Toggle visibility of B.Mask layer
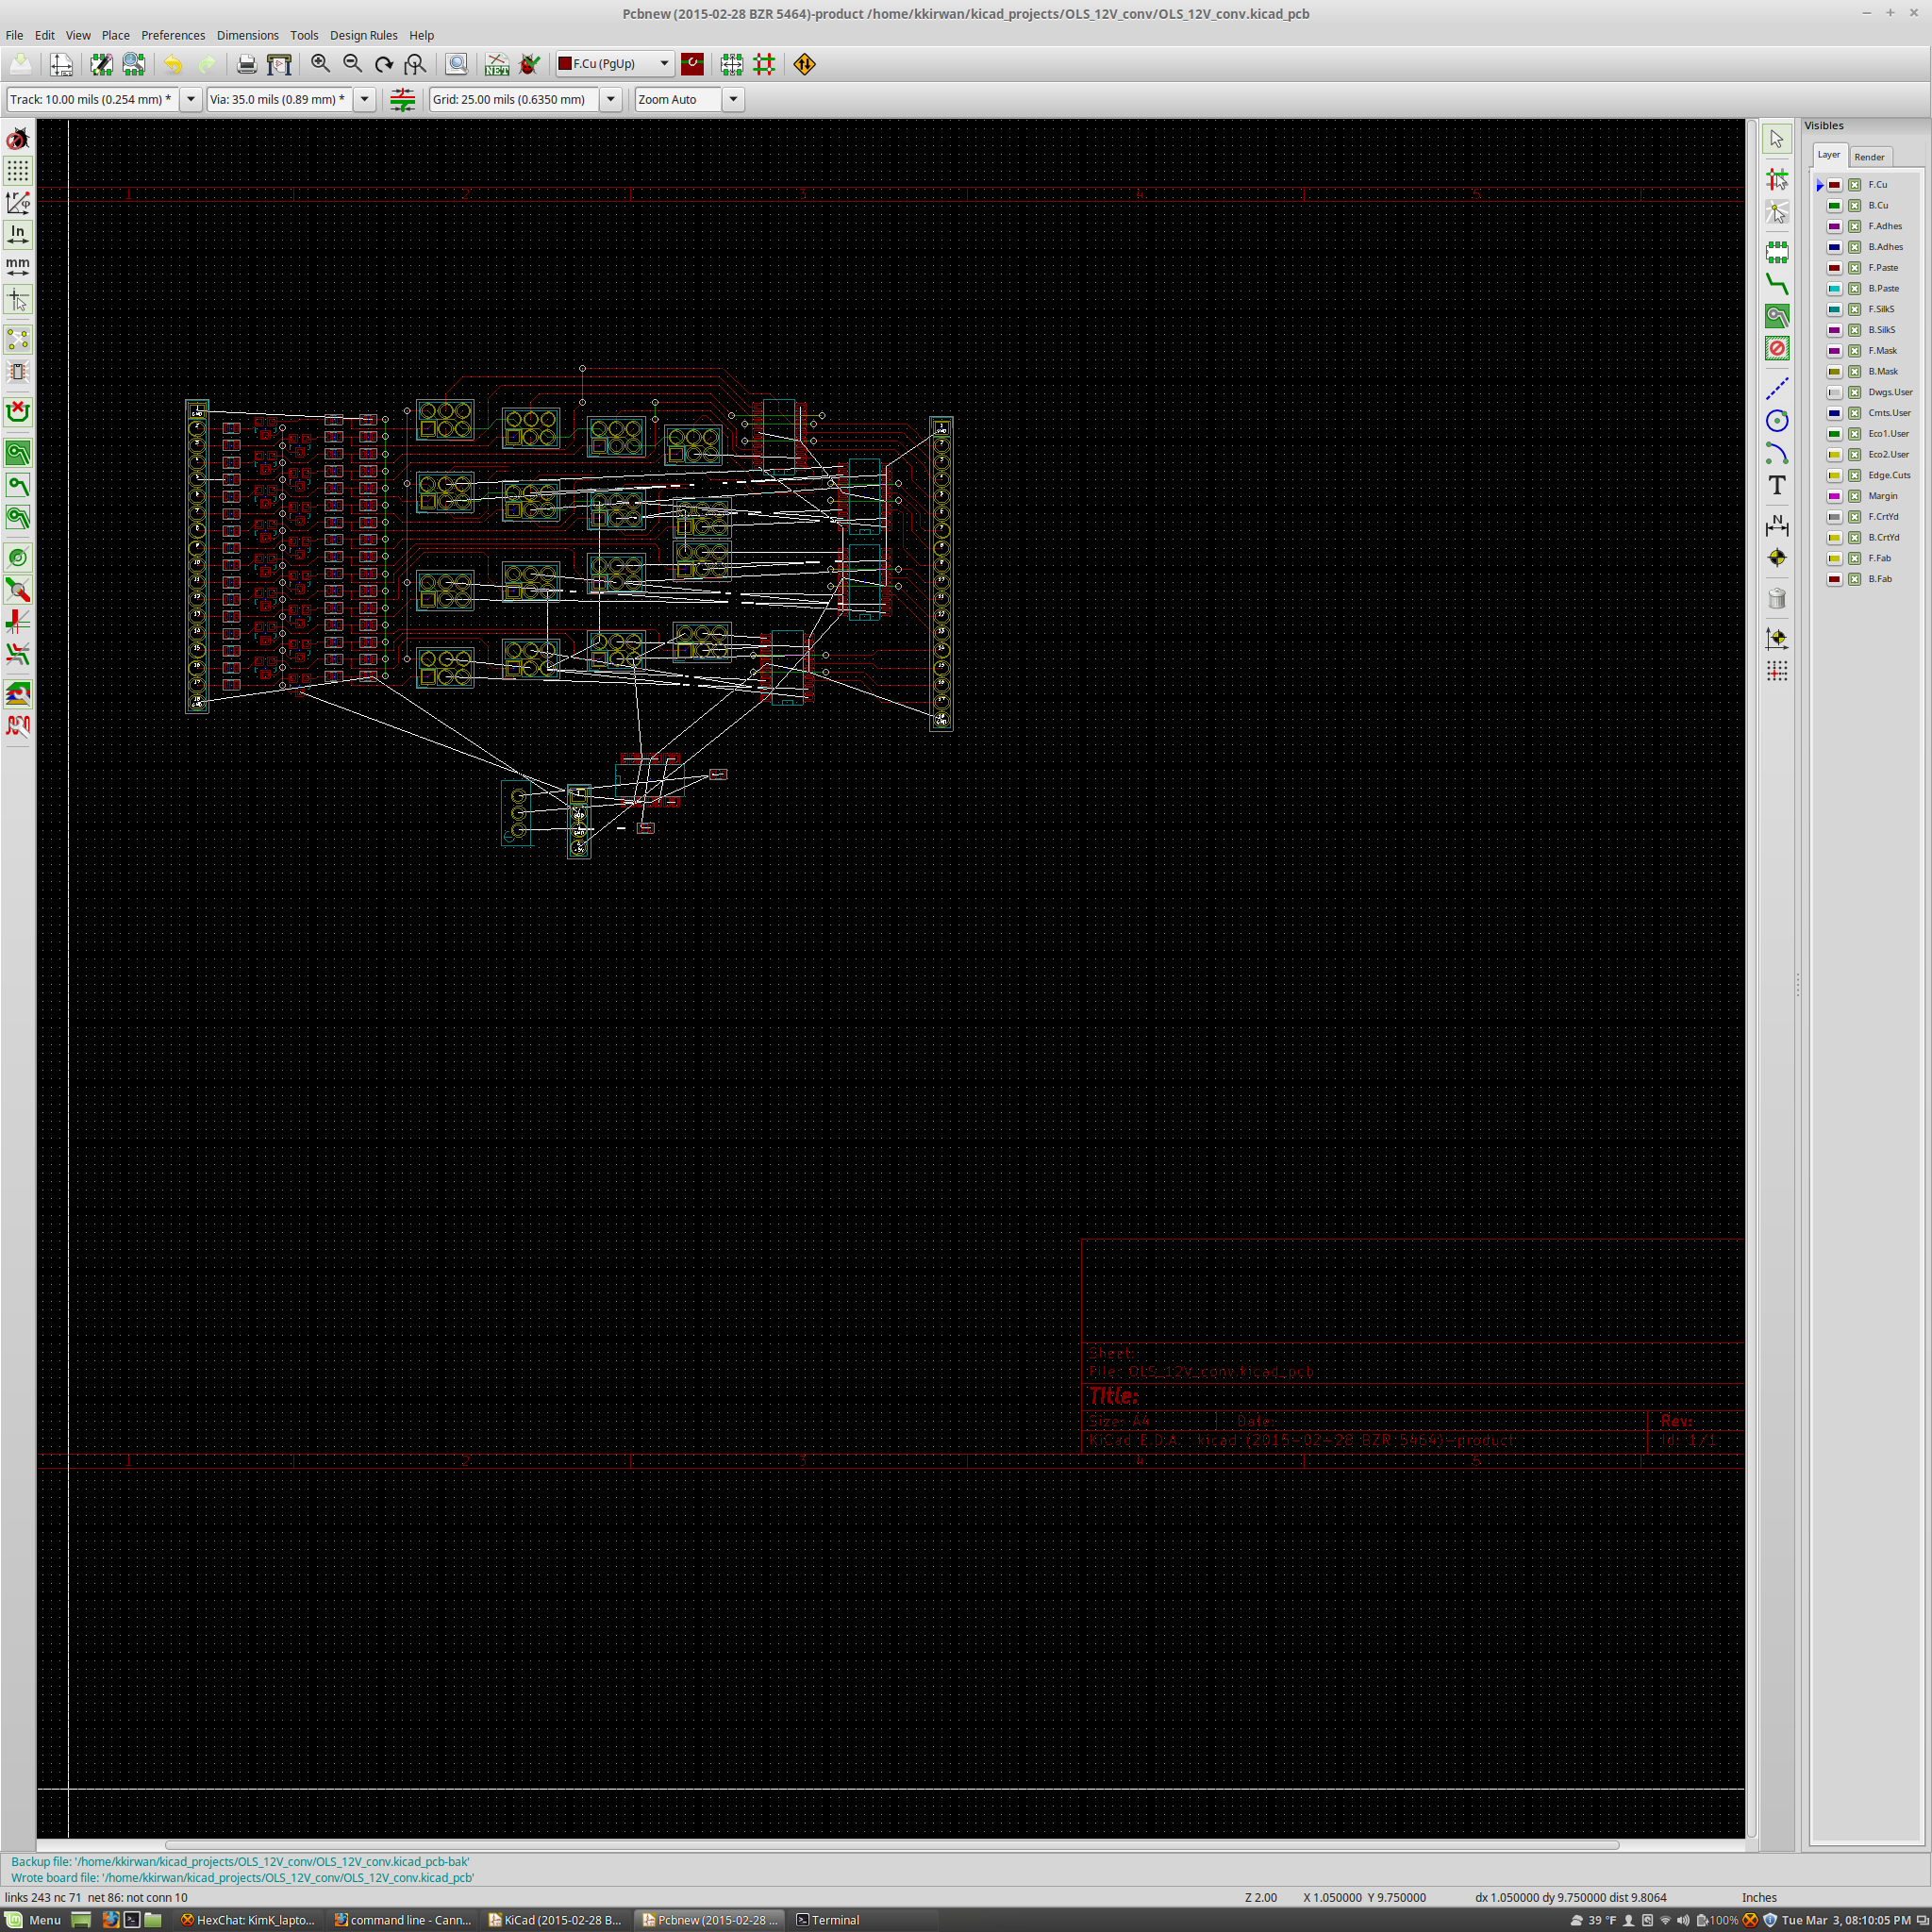 pyautogui.click(x=1854, y=371)
